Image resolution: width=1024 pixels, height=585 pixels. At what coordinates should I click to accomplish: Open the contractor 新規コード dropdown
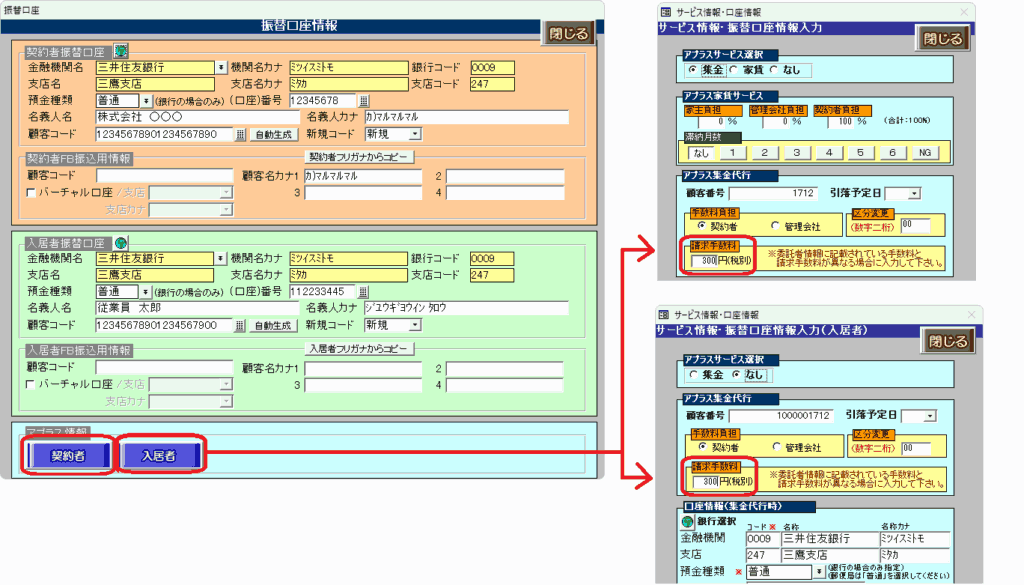coord(414,134)
